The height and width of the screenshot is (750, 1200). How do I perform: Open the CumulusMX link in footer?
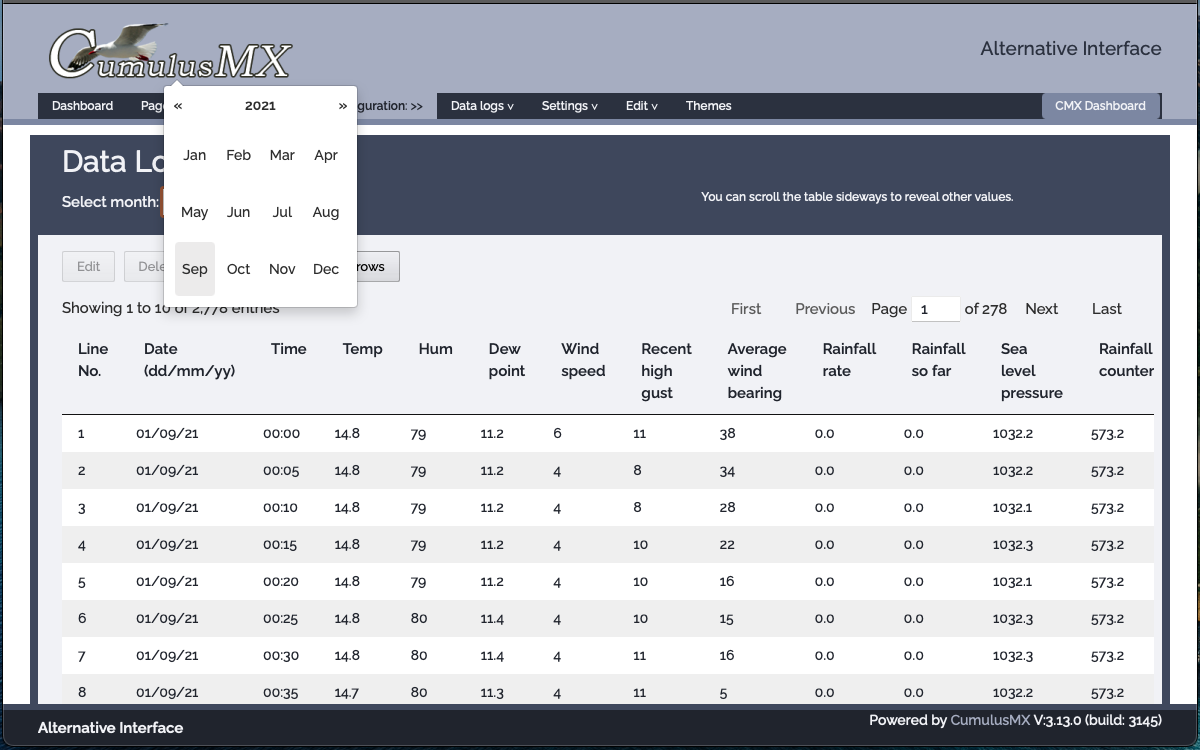pyautogui.click(x=989, y=720)
